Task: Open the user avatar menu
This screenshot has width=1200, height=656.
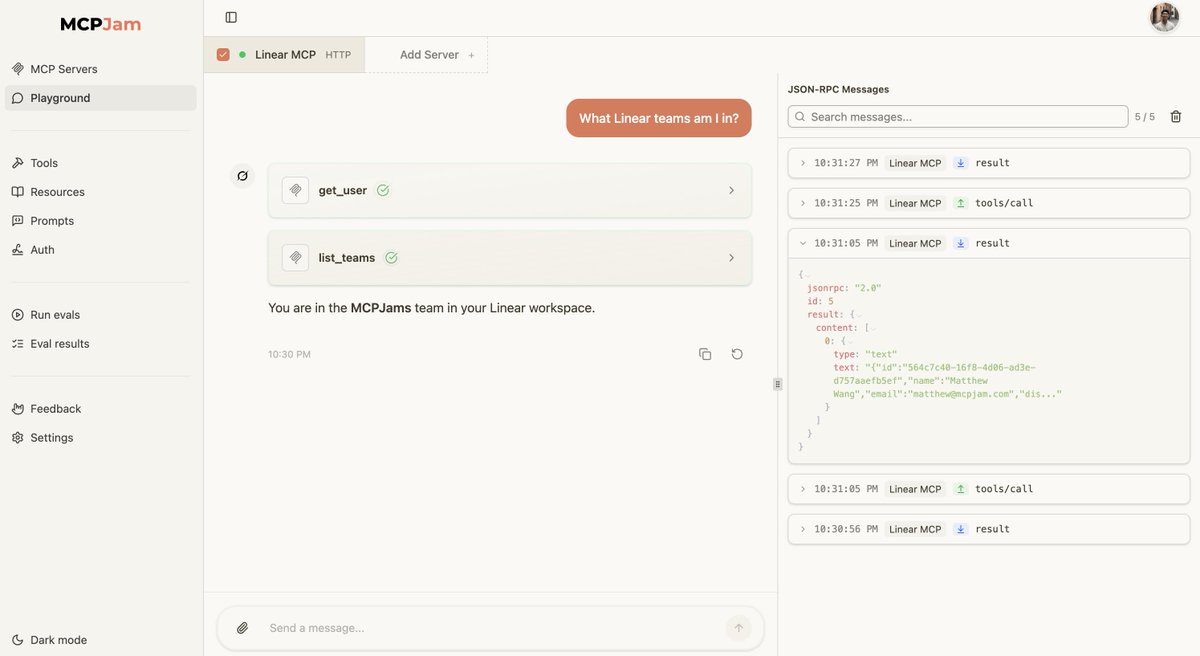Action: [x=1164, y=17]
